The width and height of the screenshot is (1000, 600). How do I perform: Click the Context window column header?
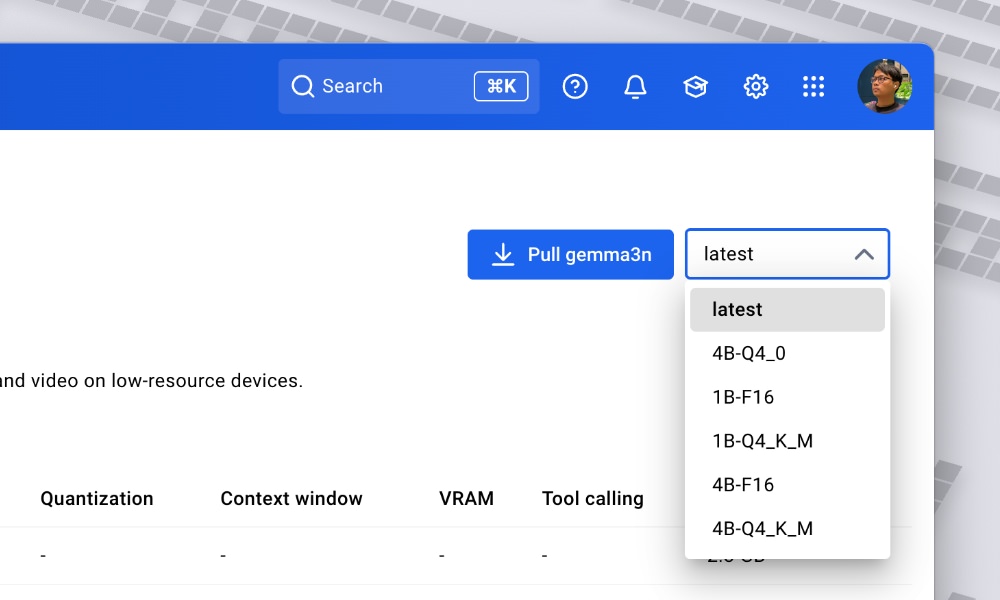tap(291, 498)
